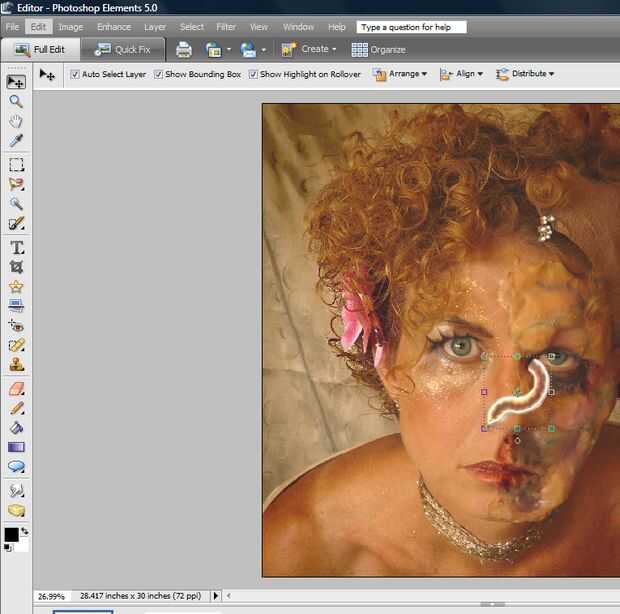Open the Window menu

coord(298,27)
